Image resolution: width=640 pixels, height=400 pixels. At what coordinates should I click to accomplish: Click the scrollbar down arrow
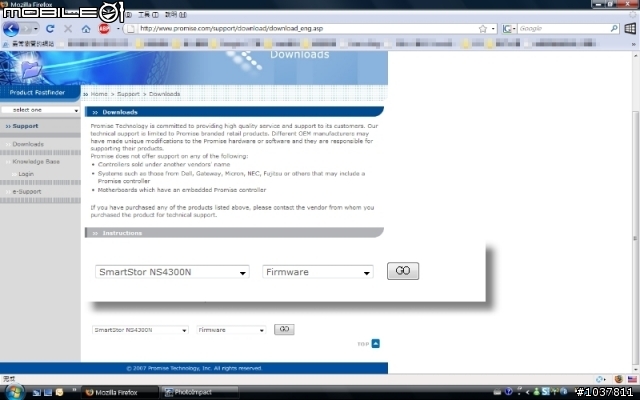635,369
